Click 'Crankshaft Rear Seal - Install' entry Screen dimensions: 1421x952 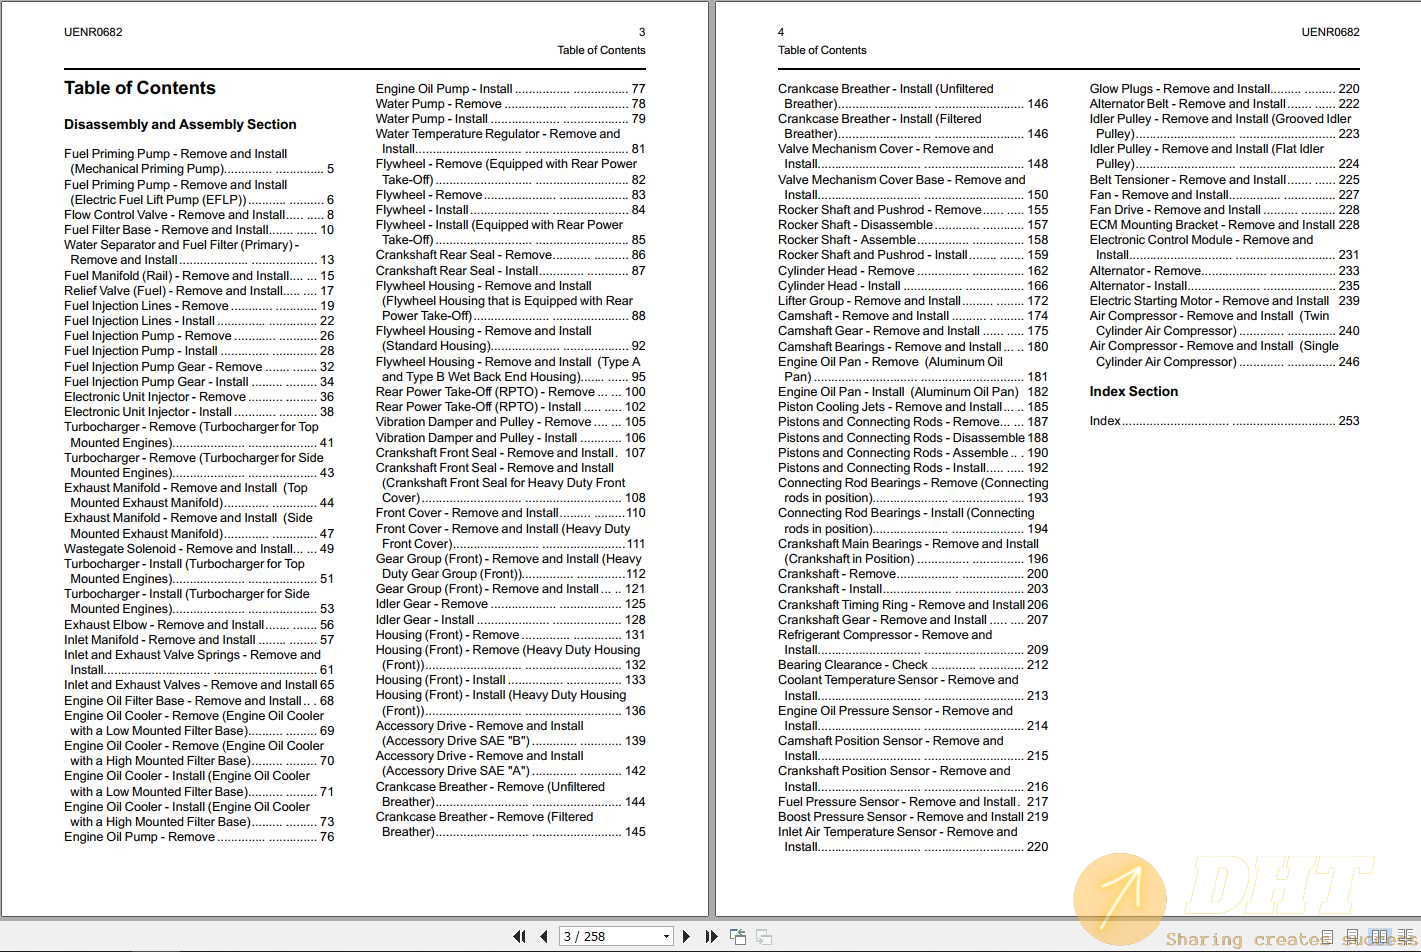(x=510, y=270)
